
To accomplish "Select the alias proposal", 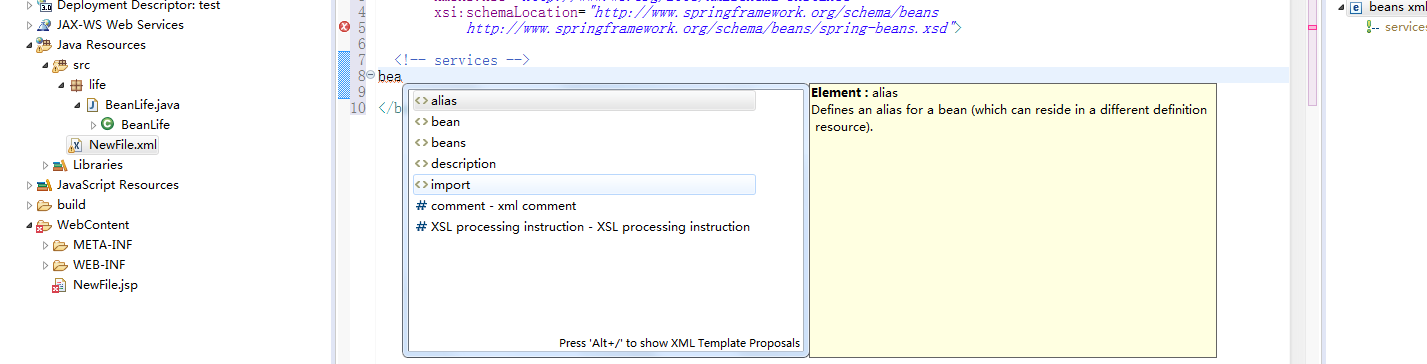I will pyautogui.click(x=584, y=101).
